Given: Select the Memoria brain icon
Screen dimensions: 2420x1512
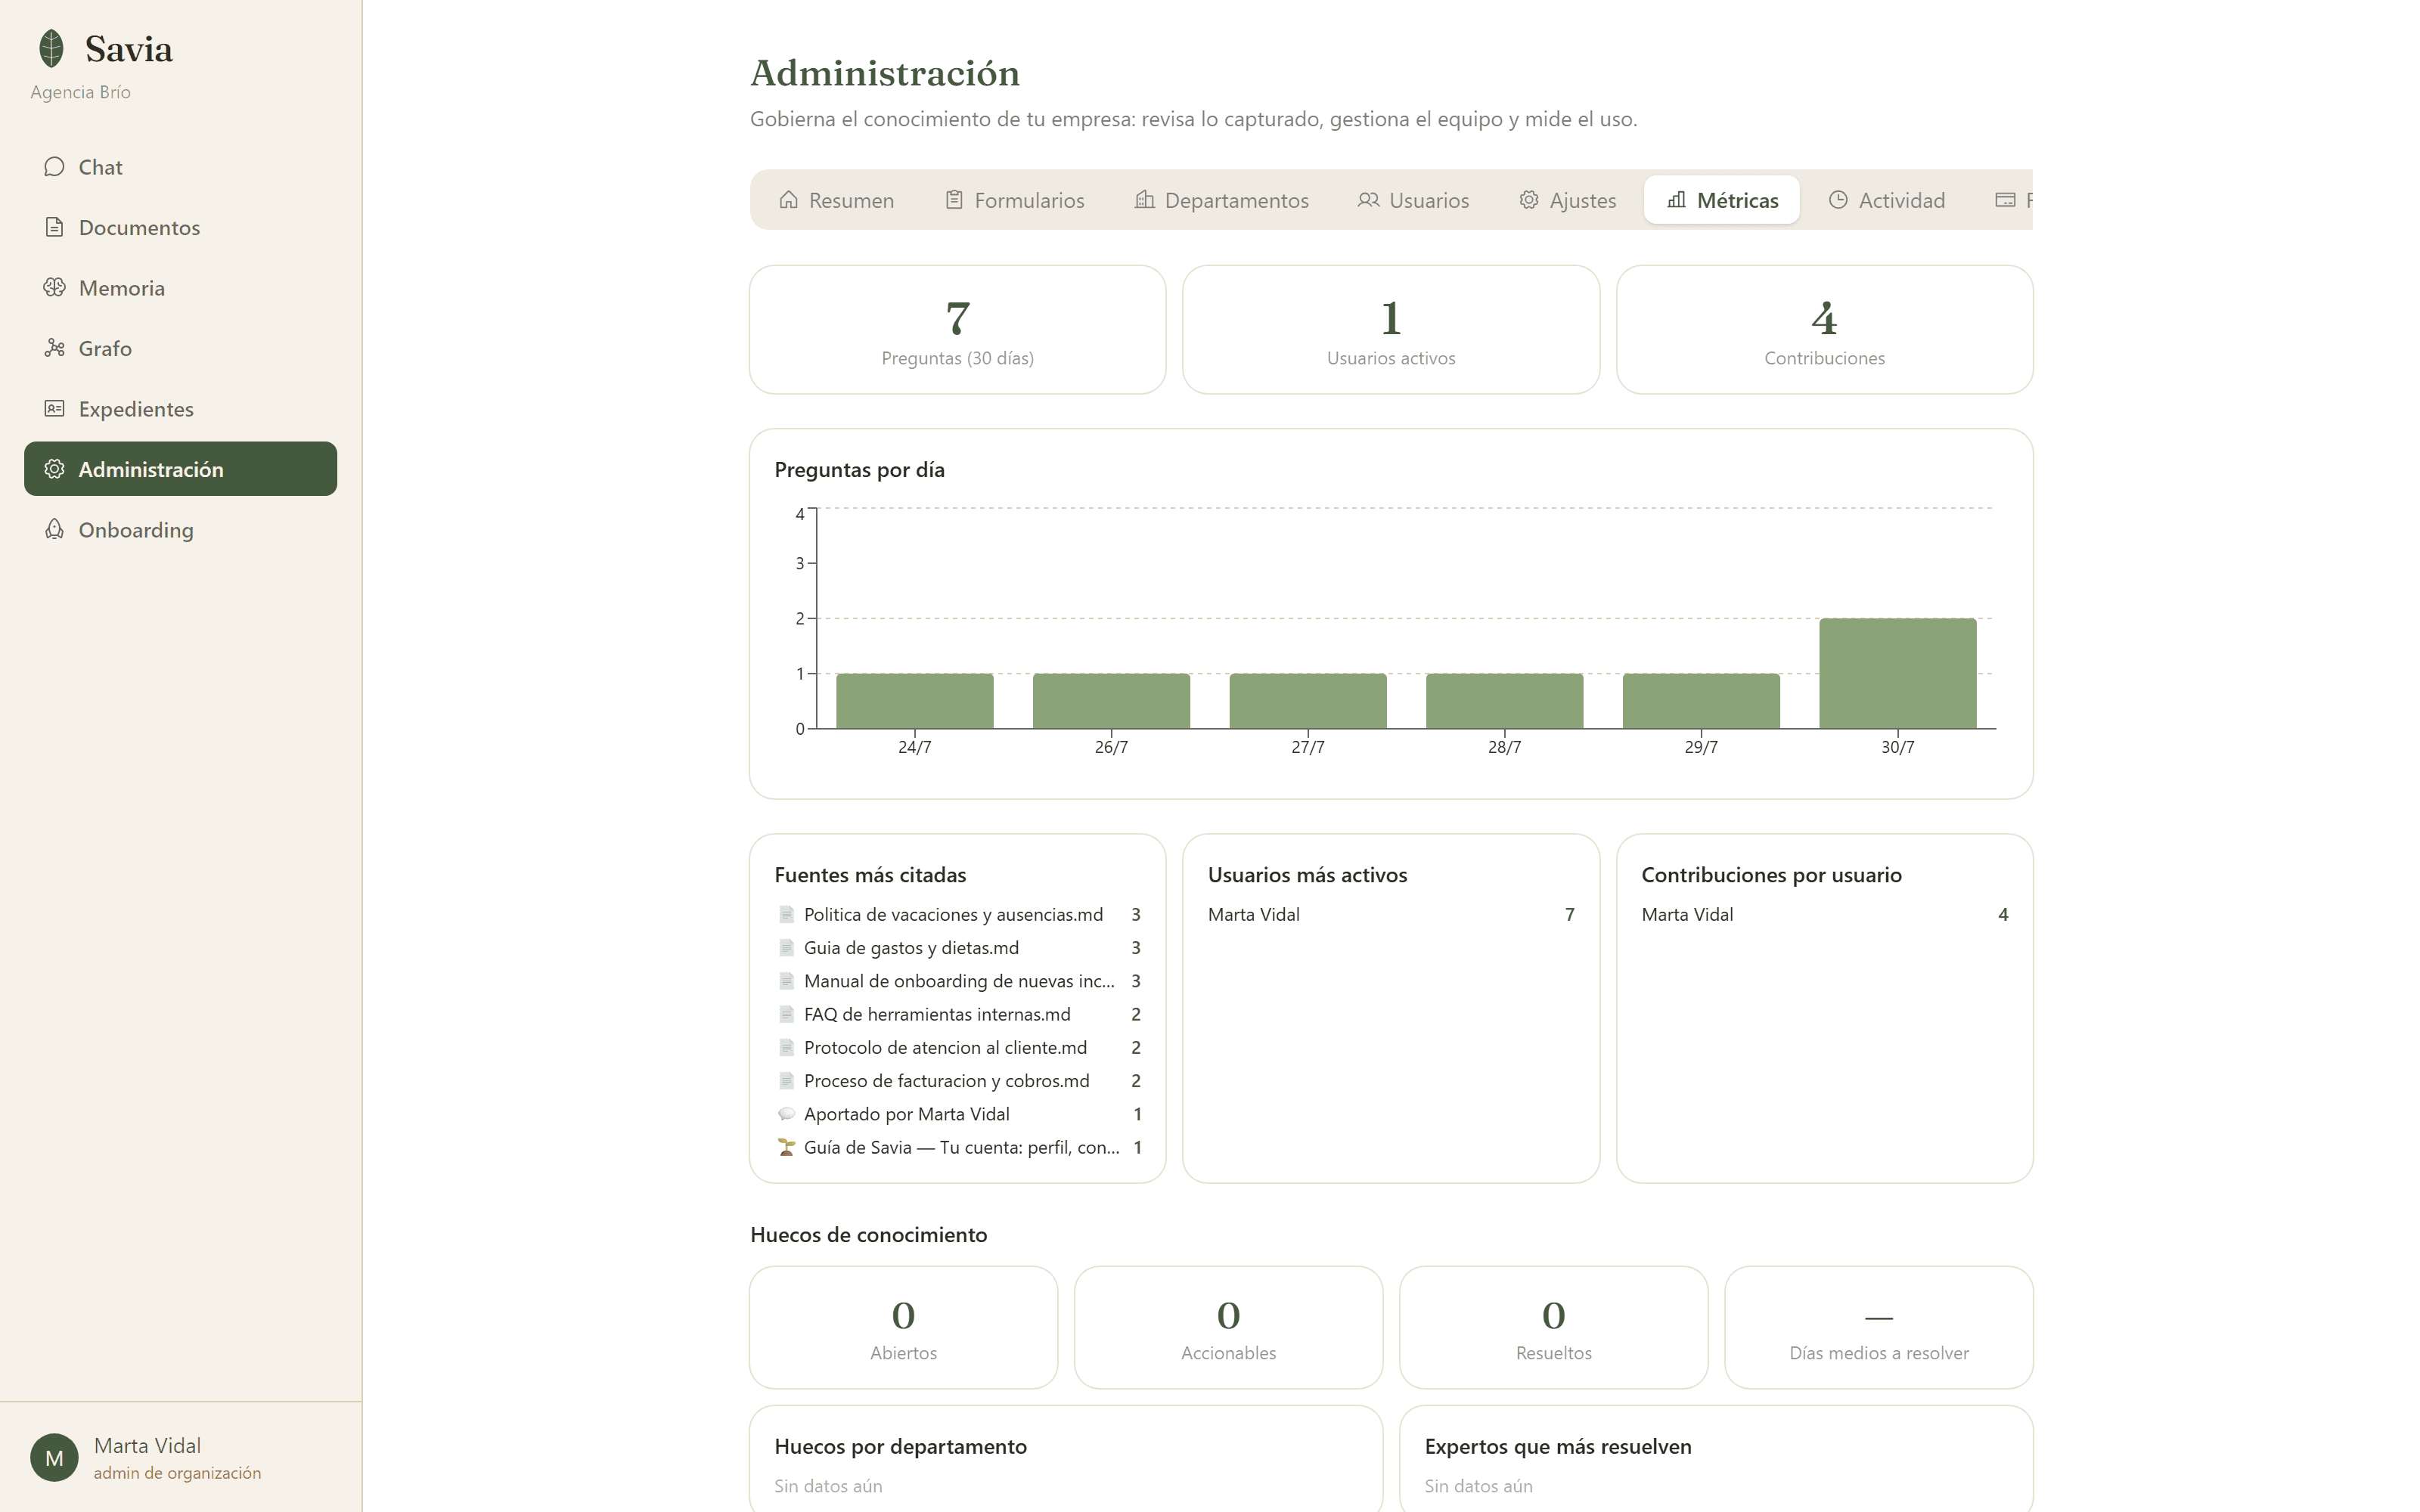Looking at the screenshot, I should click(x=54, y=288).
